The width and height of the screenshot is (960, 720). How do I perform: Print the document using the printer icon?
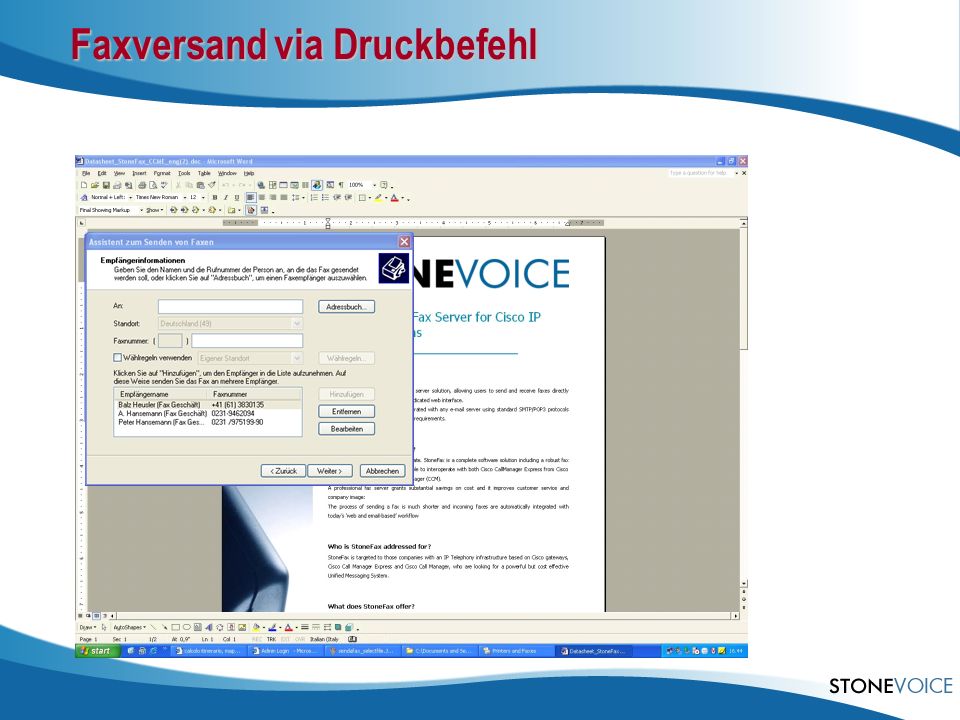[142, 185]
